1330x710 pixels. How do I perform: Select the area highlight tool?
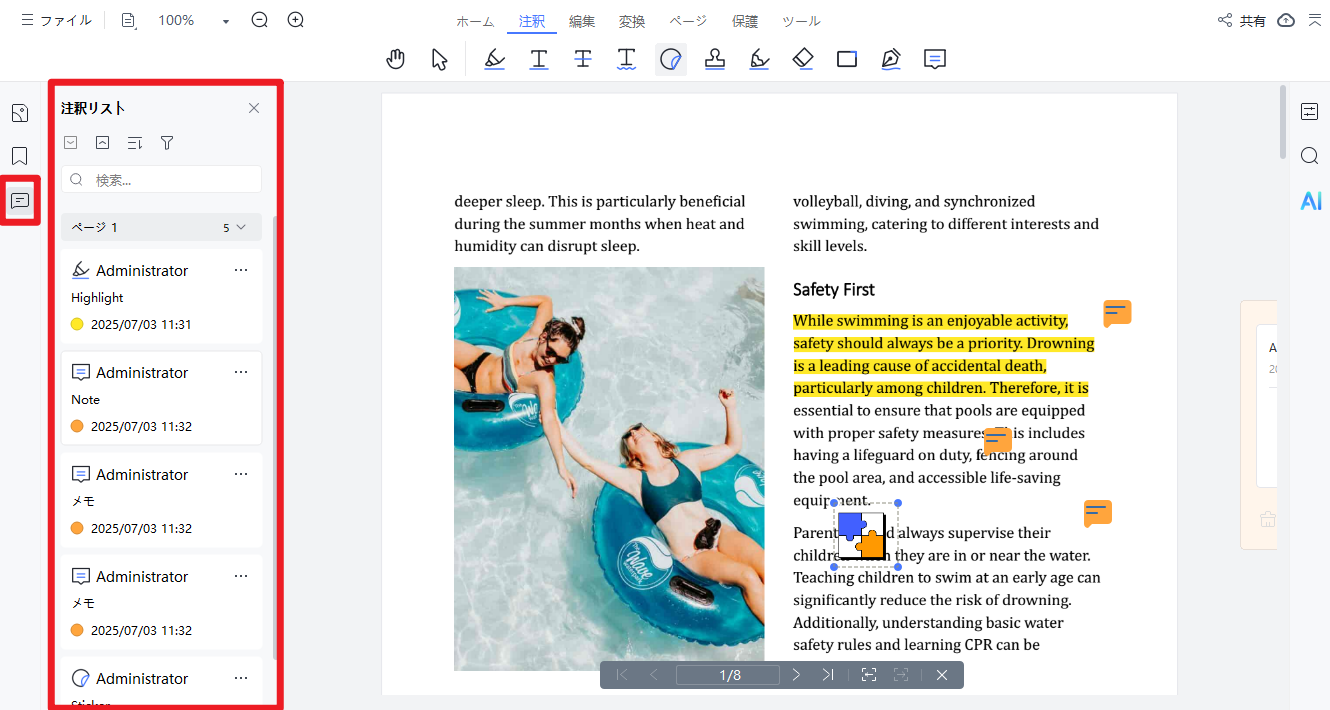click(760, 59)
